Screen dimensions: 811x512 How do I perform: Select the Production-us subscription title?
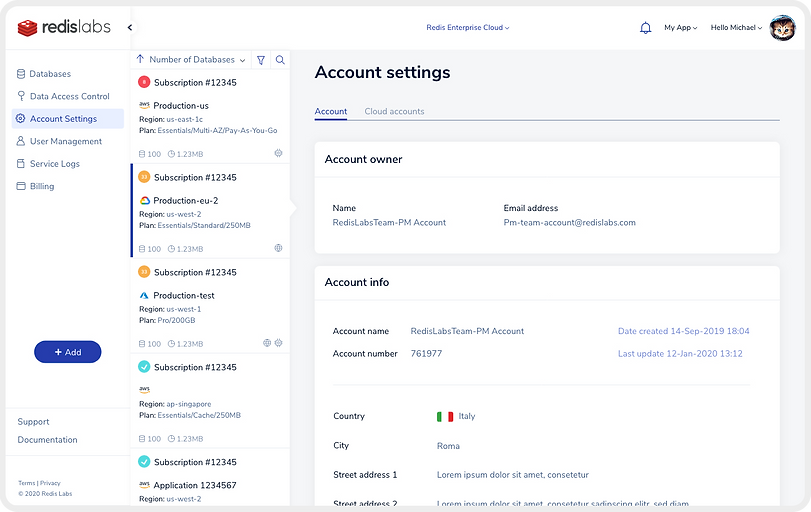(x=181, y=106)
